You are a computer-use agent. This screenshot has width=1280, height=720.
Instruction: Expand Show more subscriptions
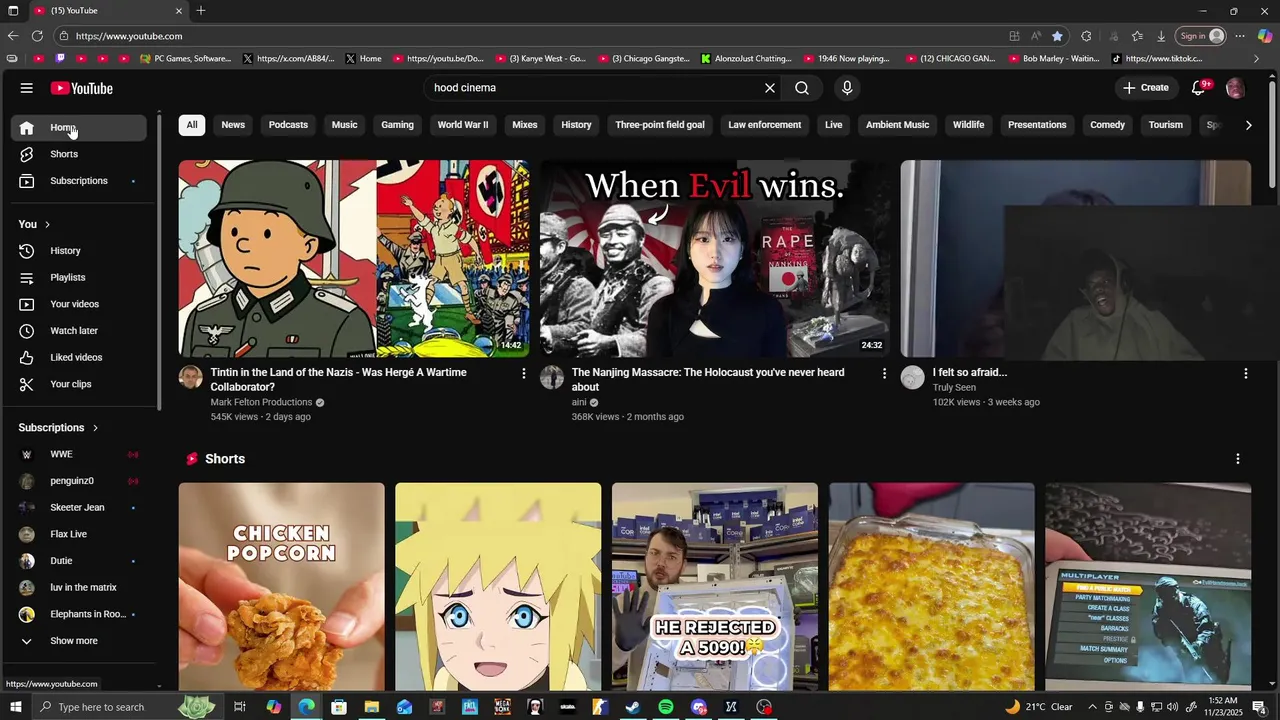[79, 641]
